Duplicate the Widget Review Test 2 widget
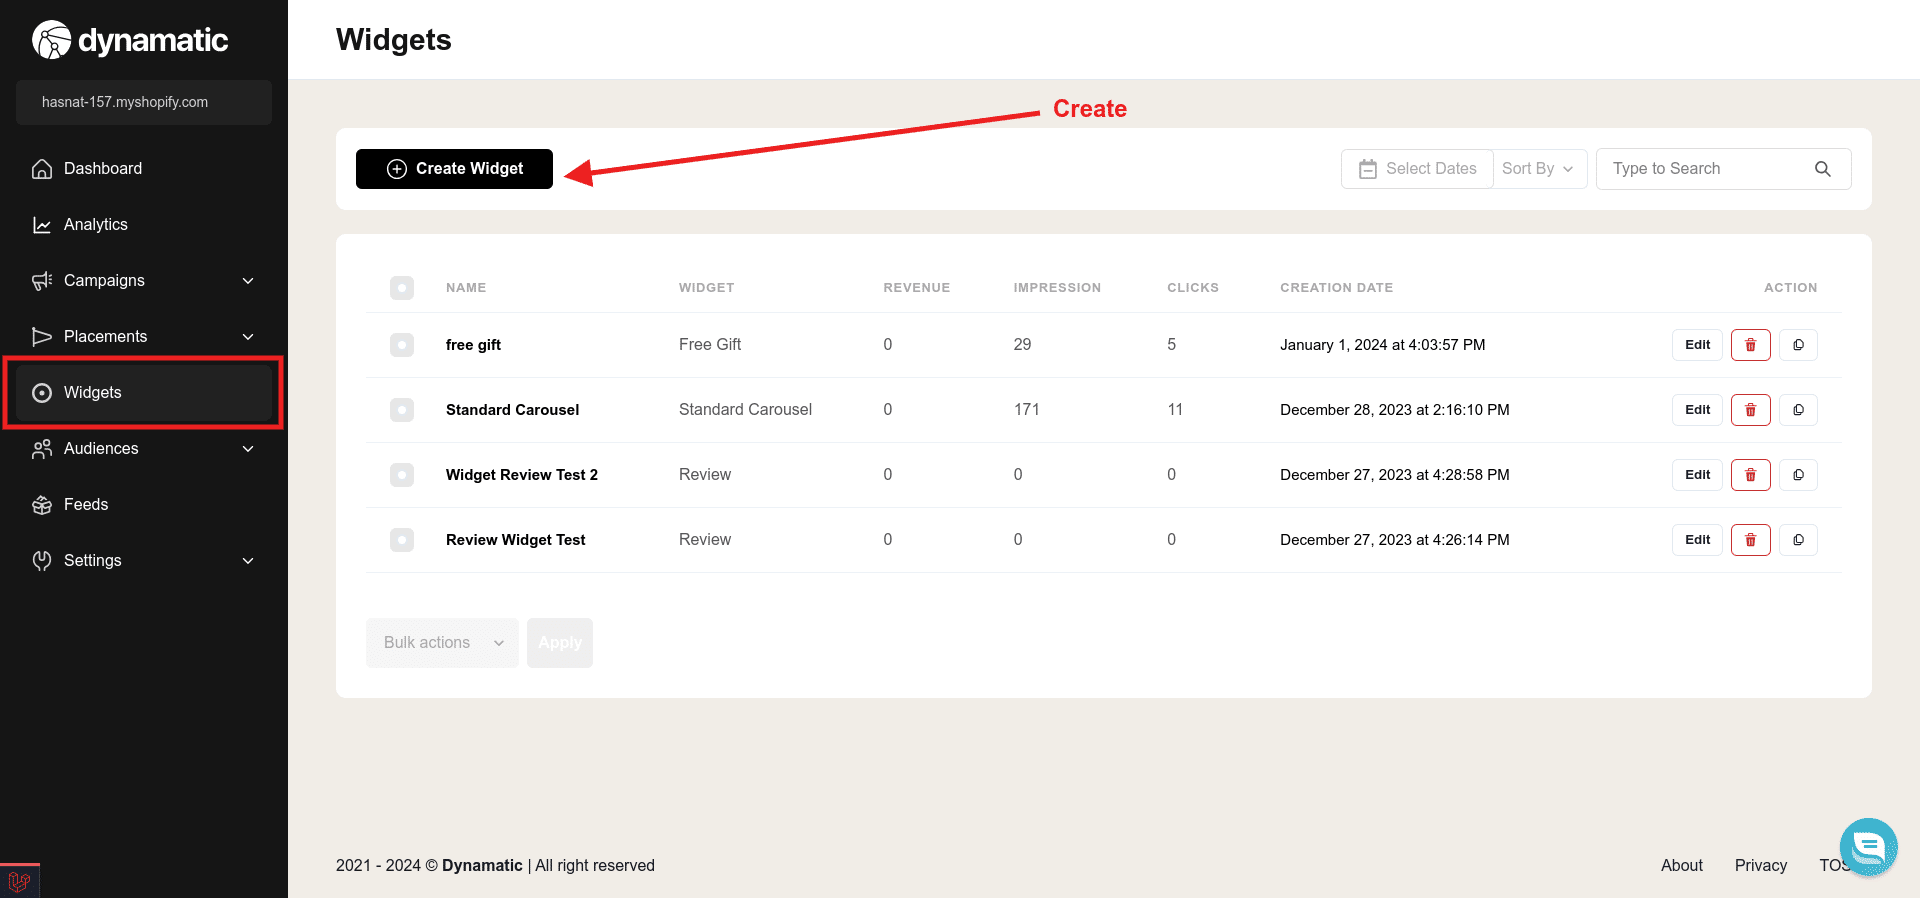Viewport: 1920px width, 898px height. (1798, 475)
